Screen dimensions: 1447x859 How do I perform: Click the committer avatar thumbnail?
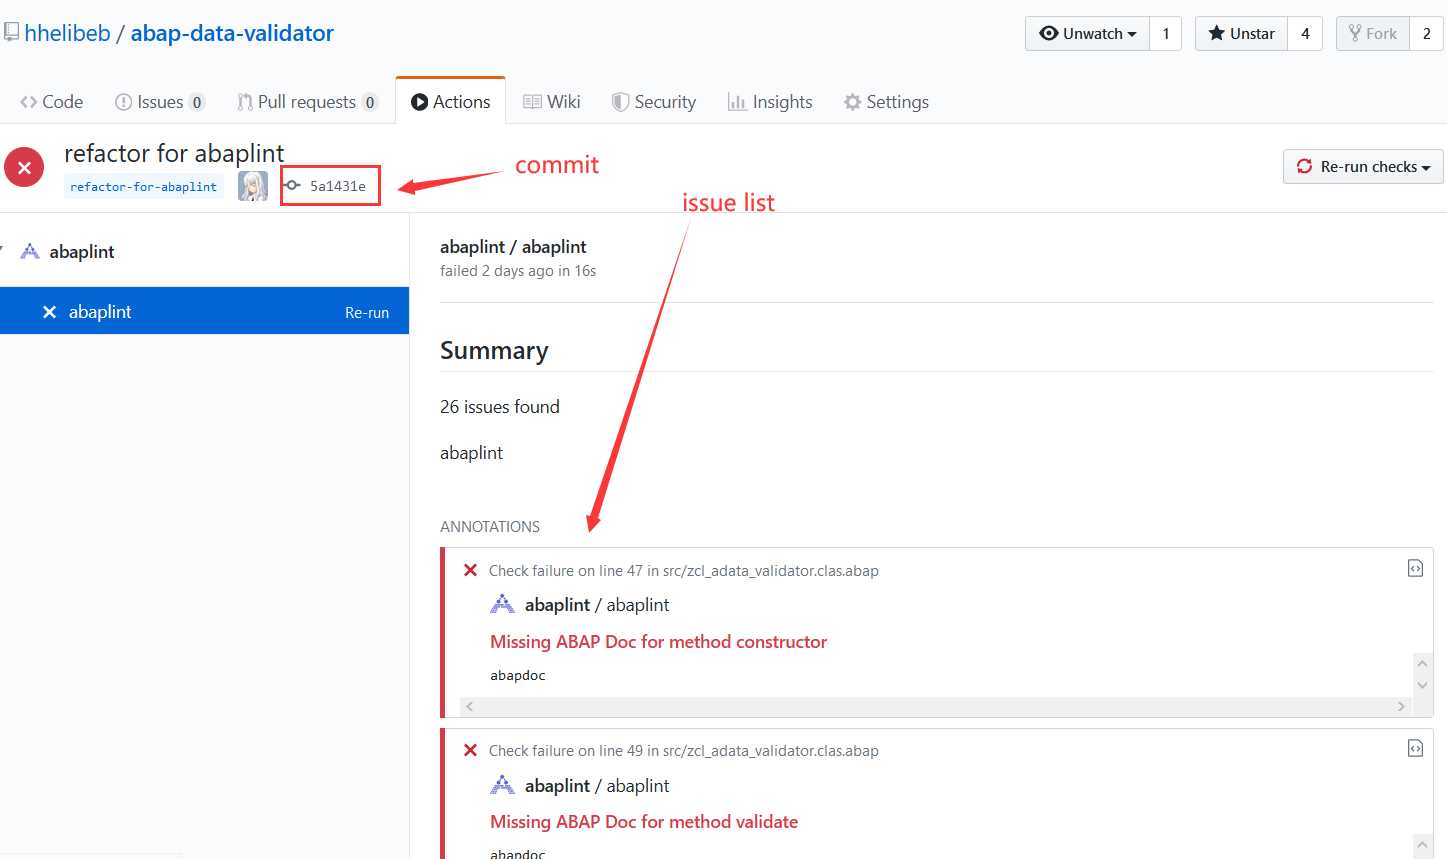click(253, 186)
